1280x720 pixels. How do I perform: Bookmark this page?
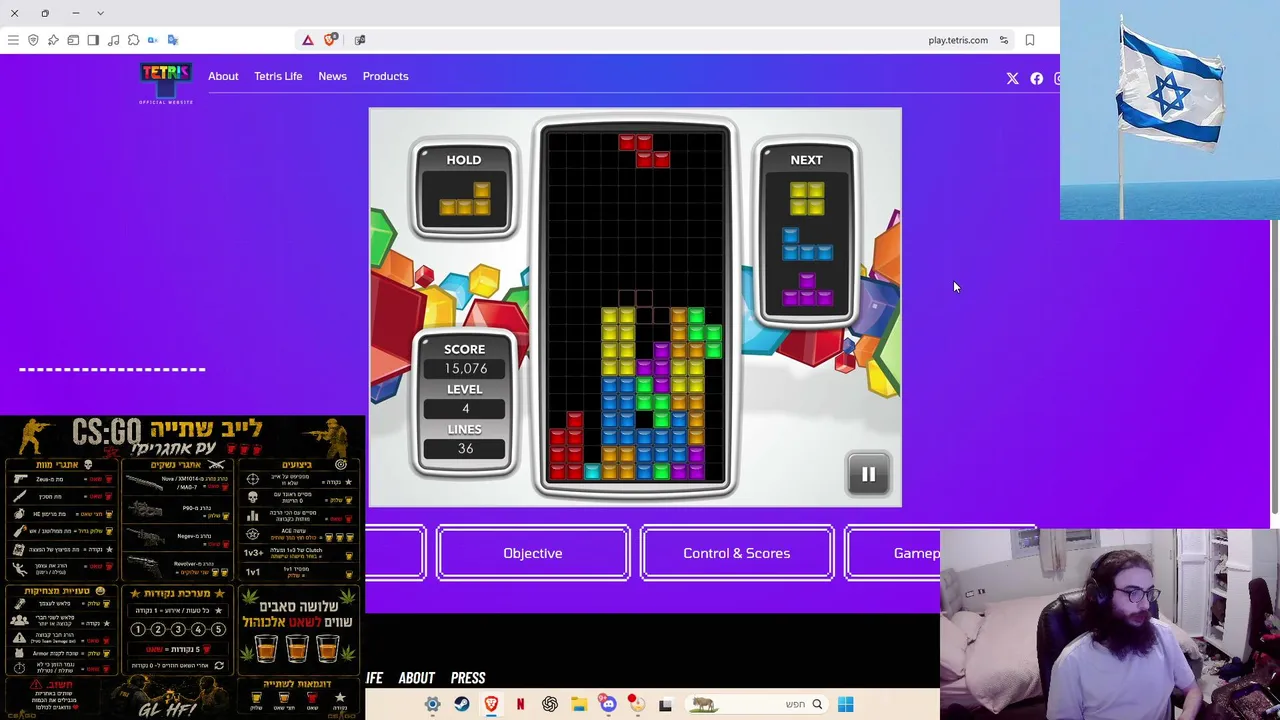(1030, 40)
